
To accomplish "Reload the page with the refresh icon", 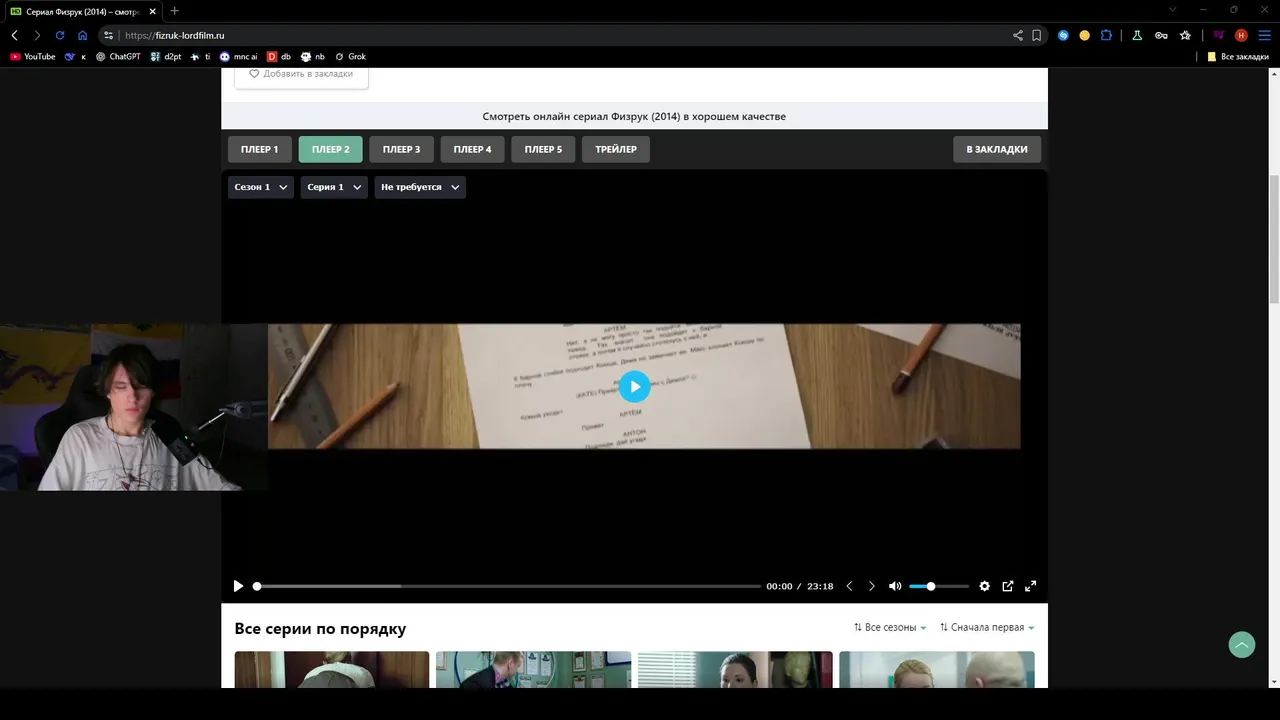I will click(60, 35).
